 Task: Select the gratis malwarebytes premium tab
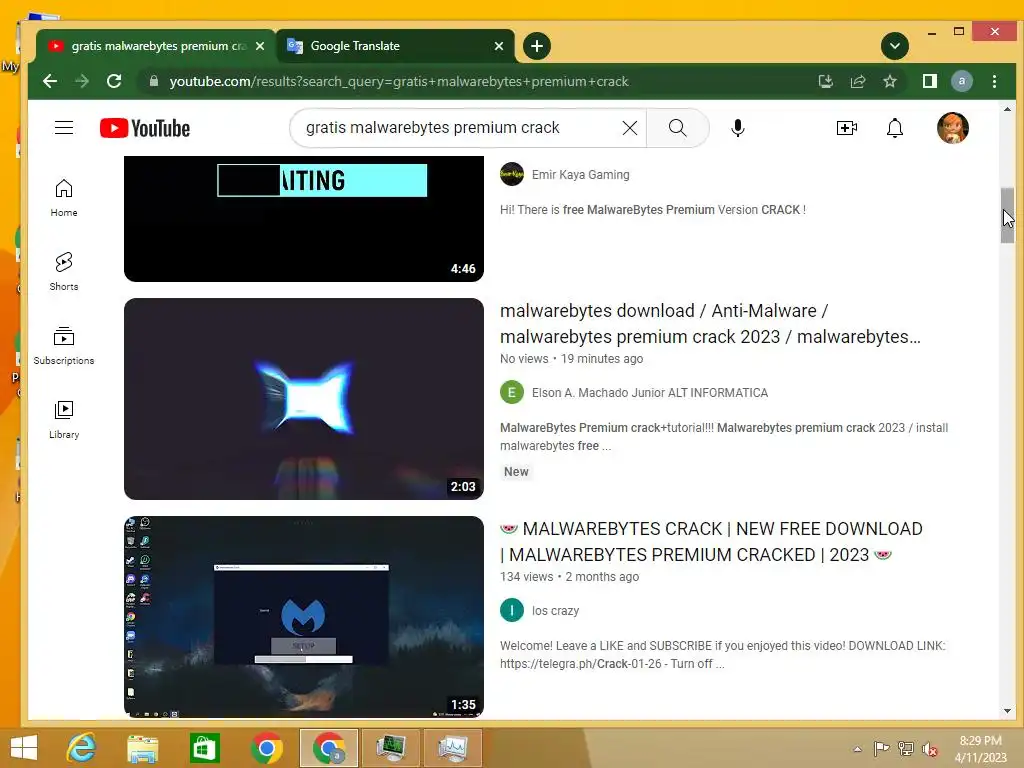pyautogui.click(x=155, y=46)
